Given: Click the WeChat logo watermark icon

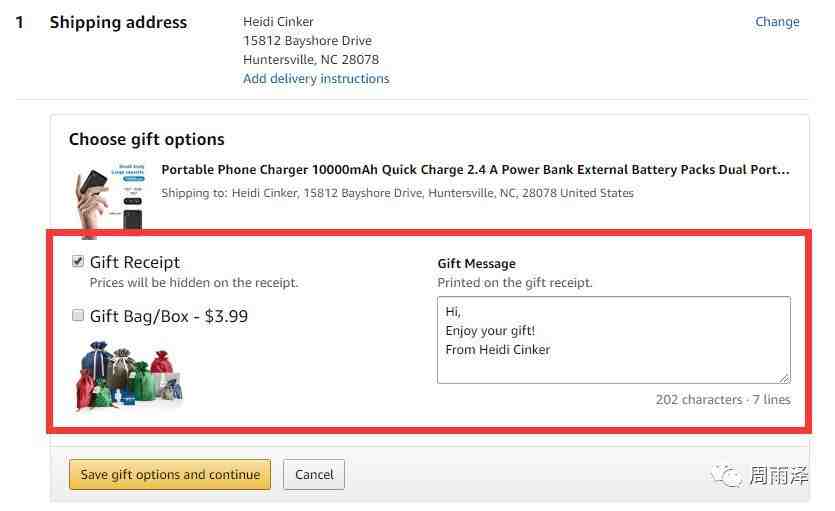Looking at the screenshot, I should pos(727,476).
